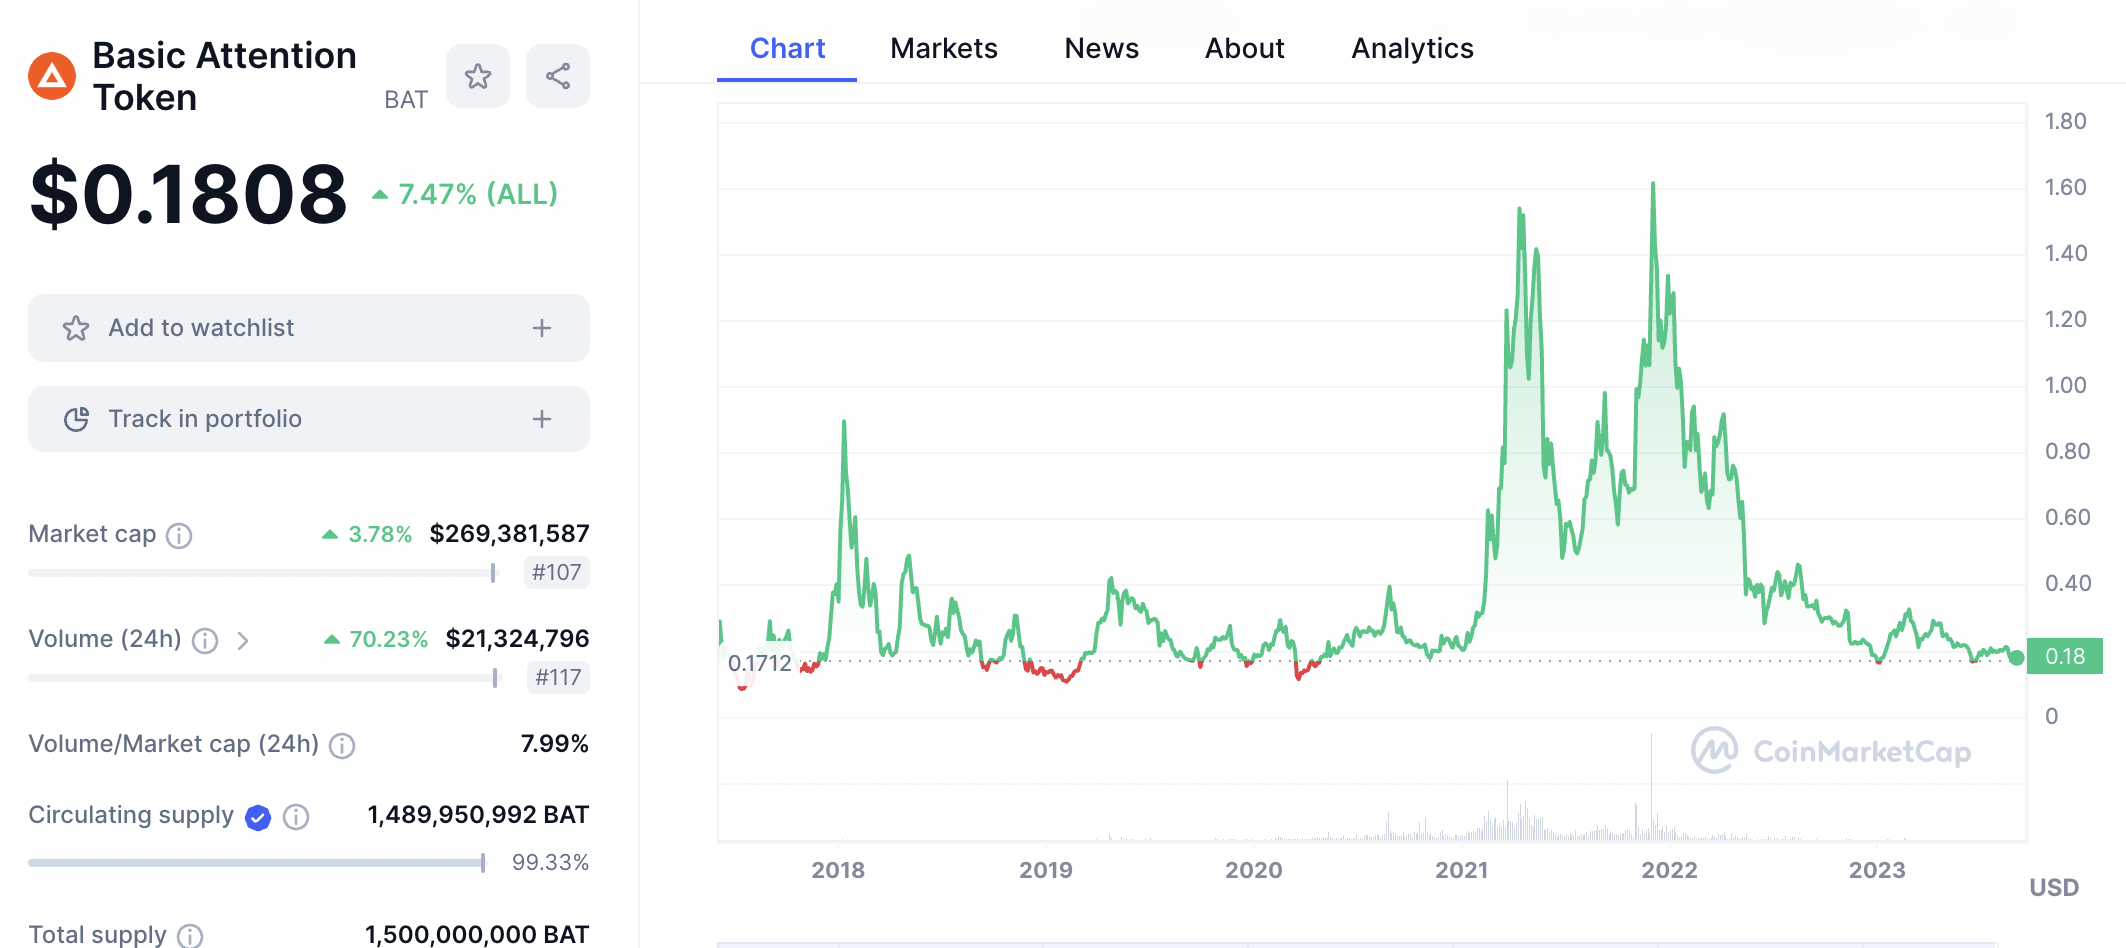2126x948 pixels.
Task: Click the Market cap rank #107 badge
Action: pos(557,573)
